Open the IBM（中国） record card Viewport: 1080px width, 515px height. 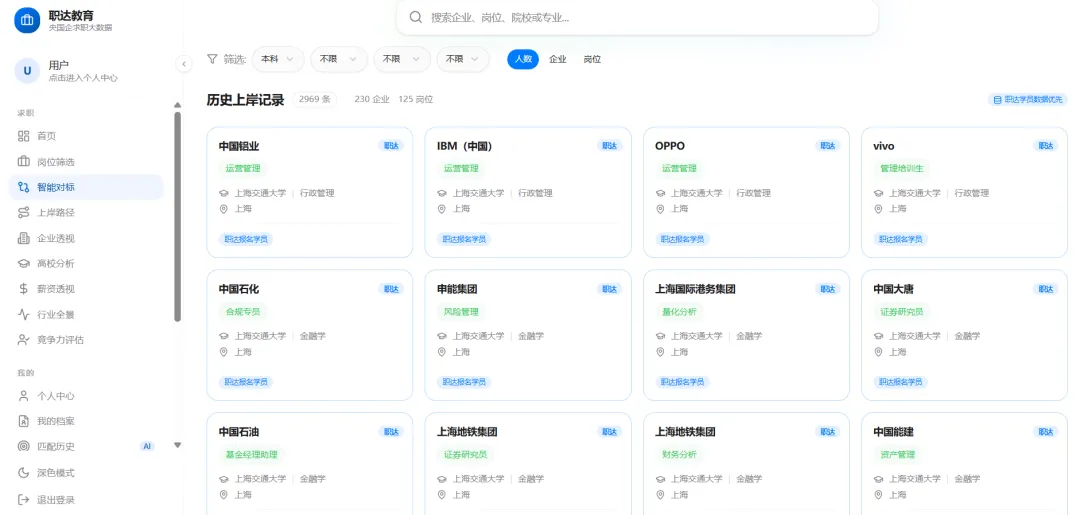click(528, 192)
